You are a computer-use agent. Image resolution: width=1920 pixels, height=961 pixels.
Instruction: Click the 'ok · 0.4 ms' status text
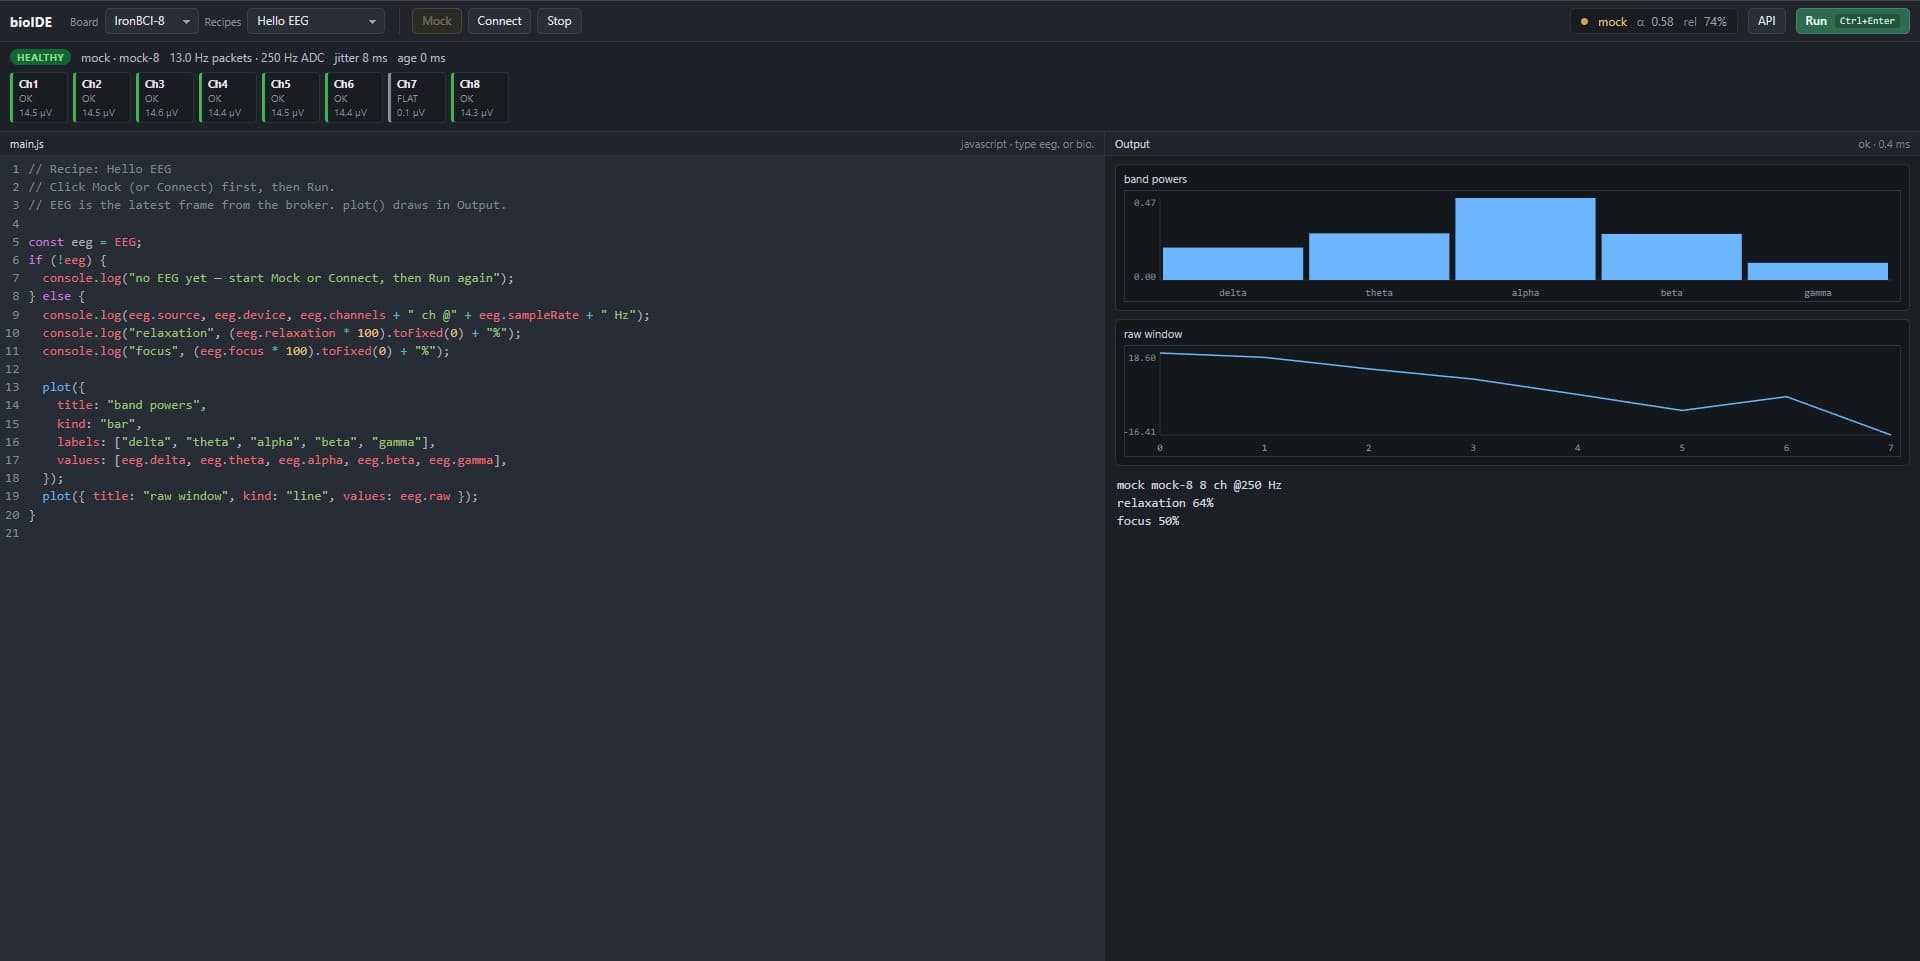(x=1883, y=144)
